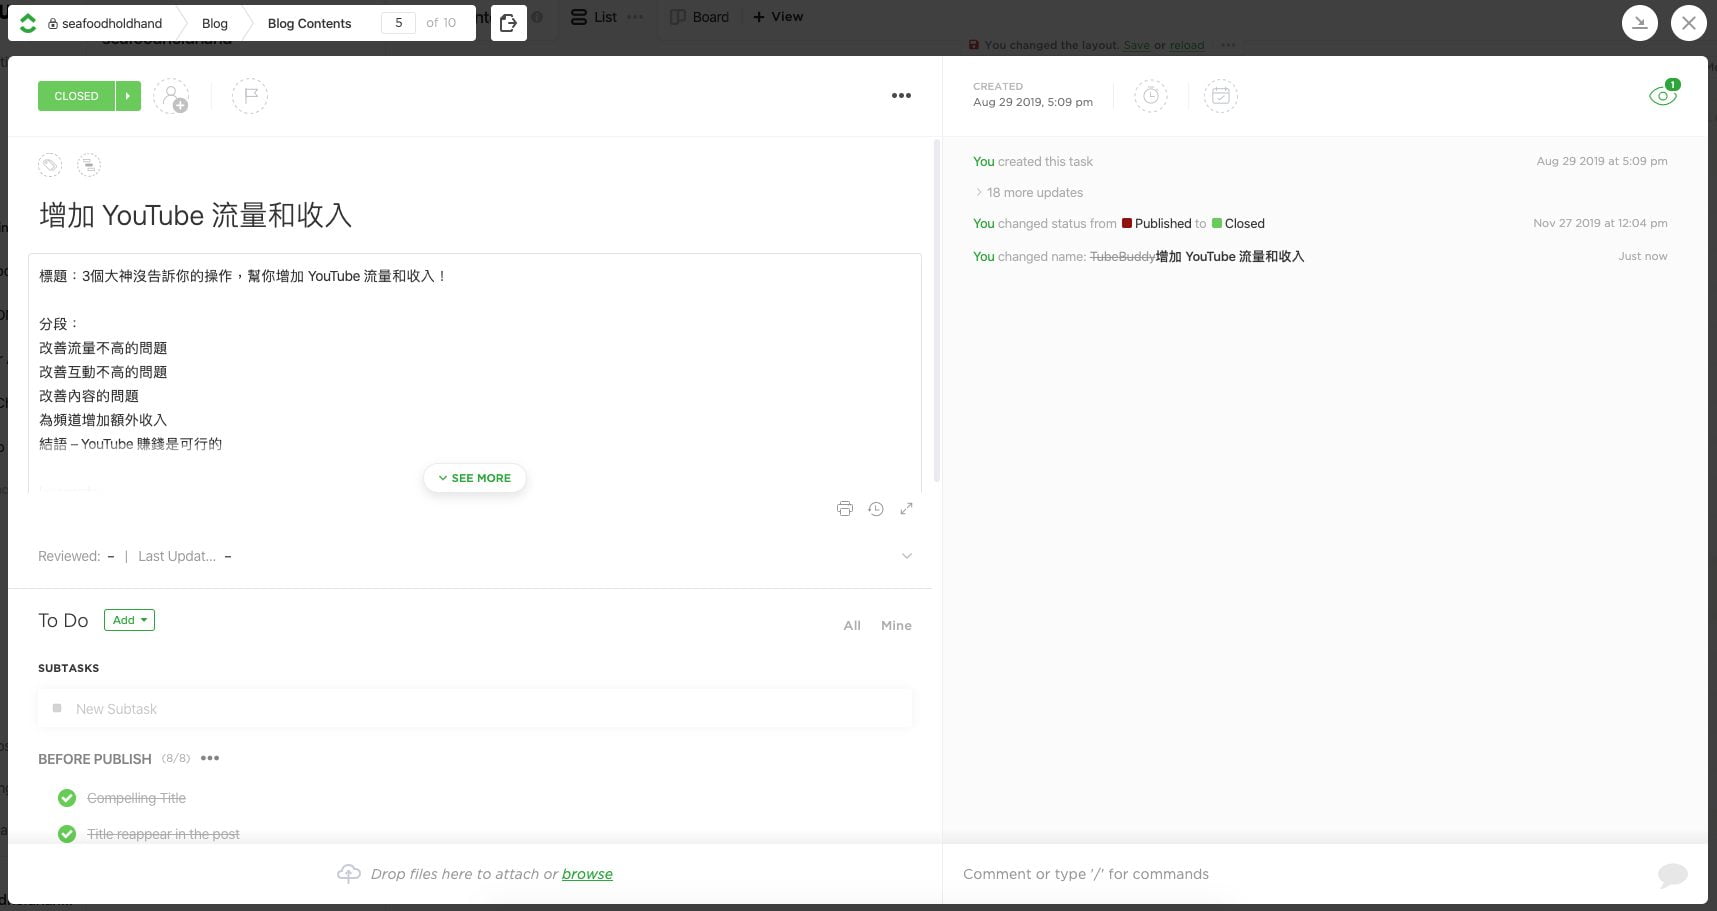
Task: Toggle watcher eye icon
Action: [1662, 96]
